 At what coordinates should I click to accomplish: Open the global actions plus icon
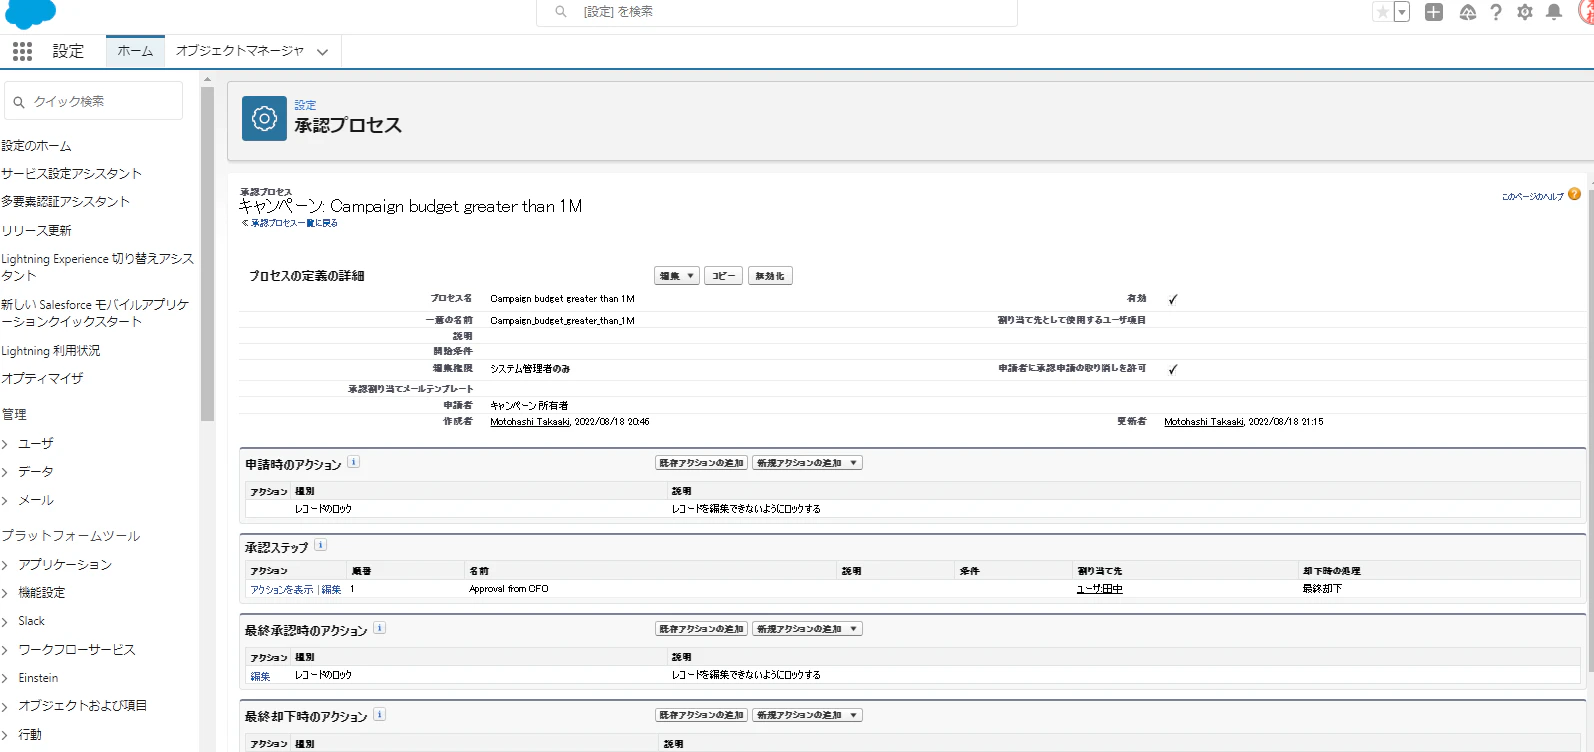1434,12
